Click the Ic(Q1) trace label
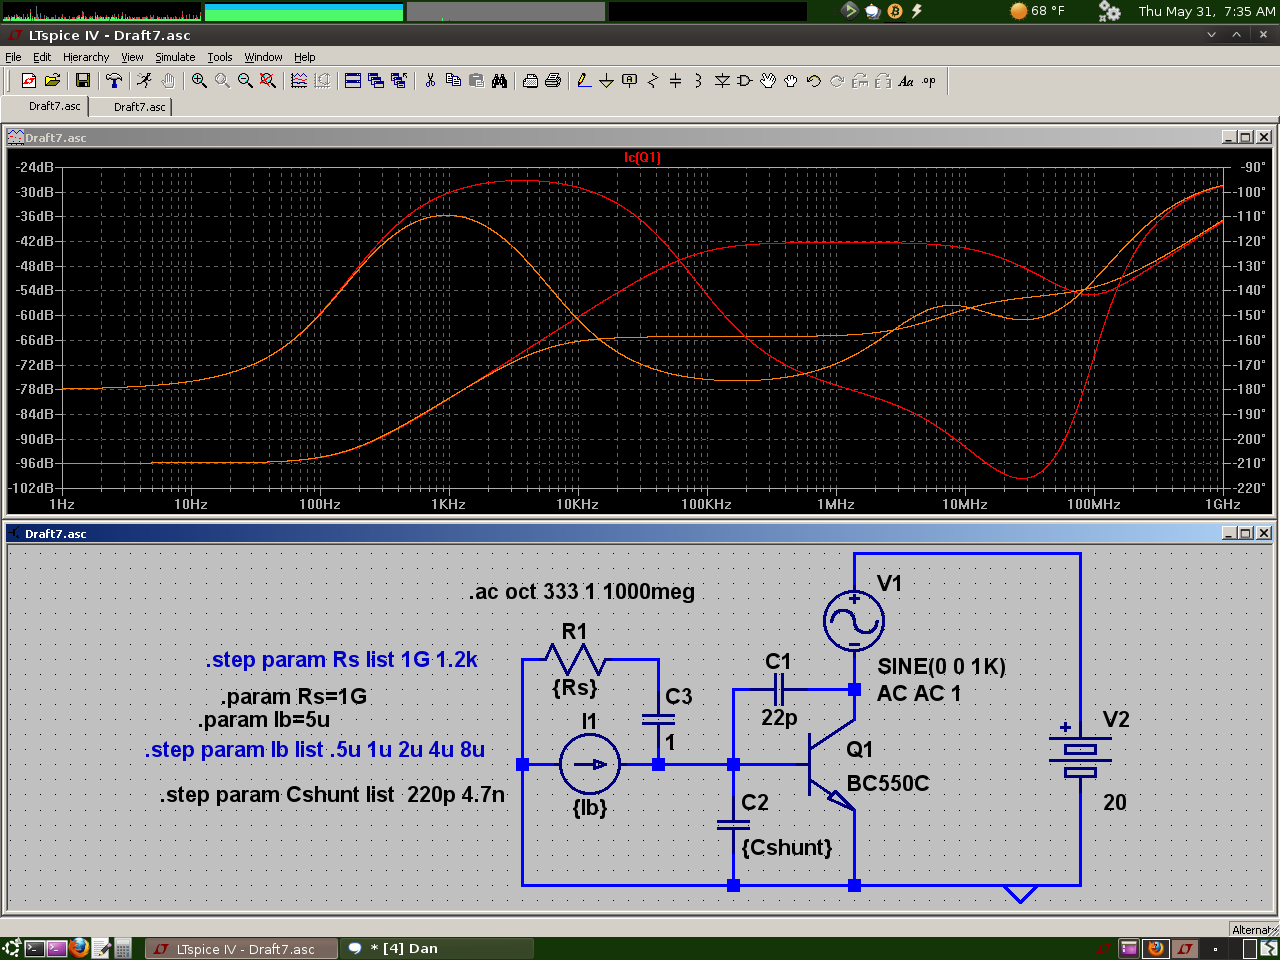This screenshot has height=960, width=1280. click(642, 157)
